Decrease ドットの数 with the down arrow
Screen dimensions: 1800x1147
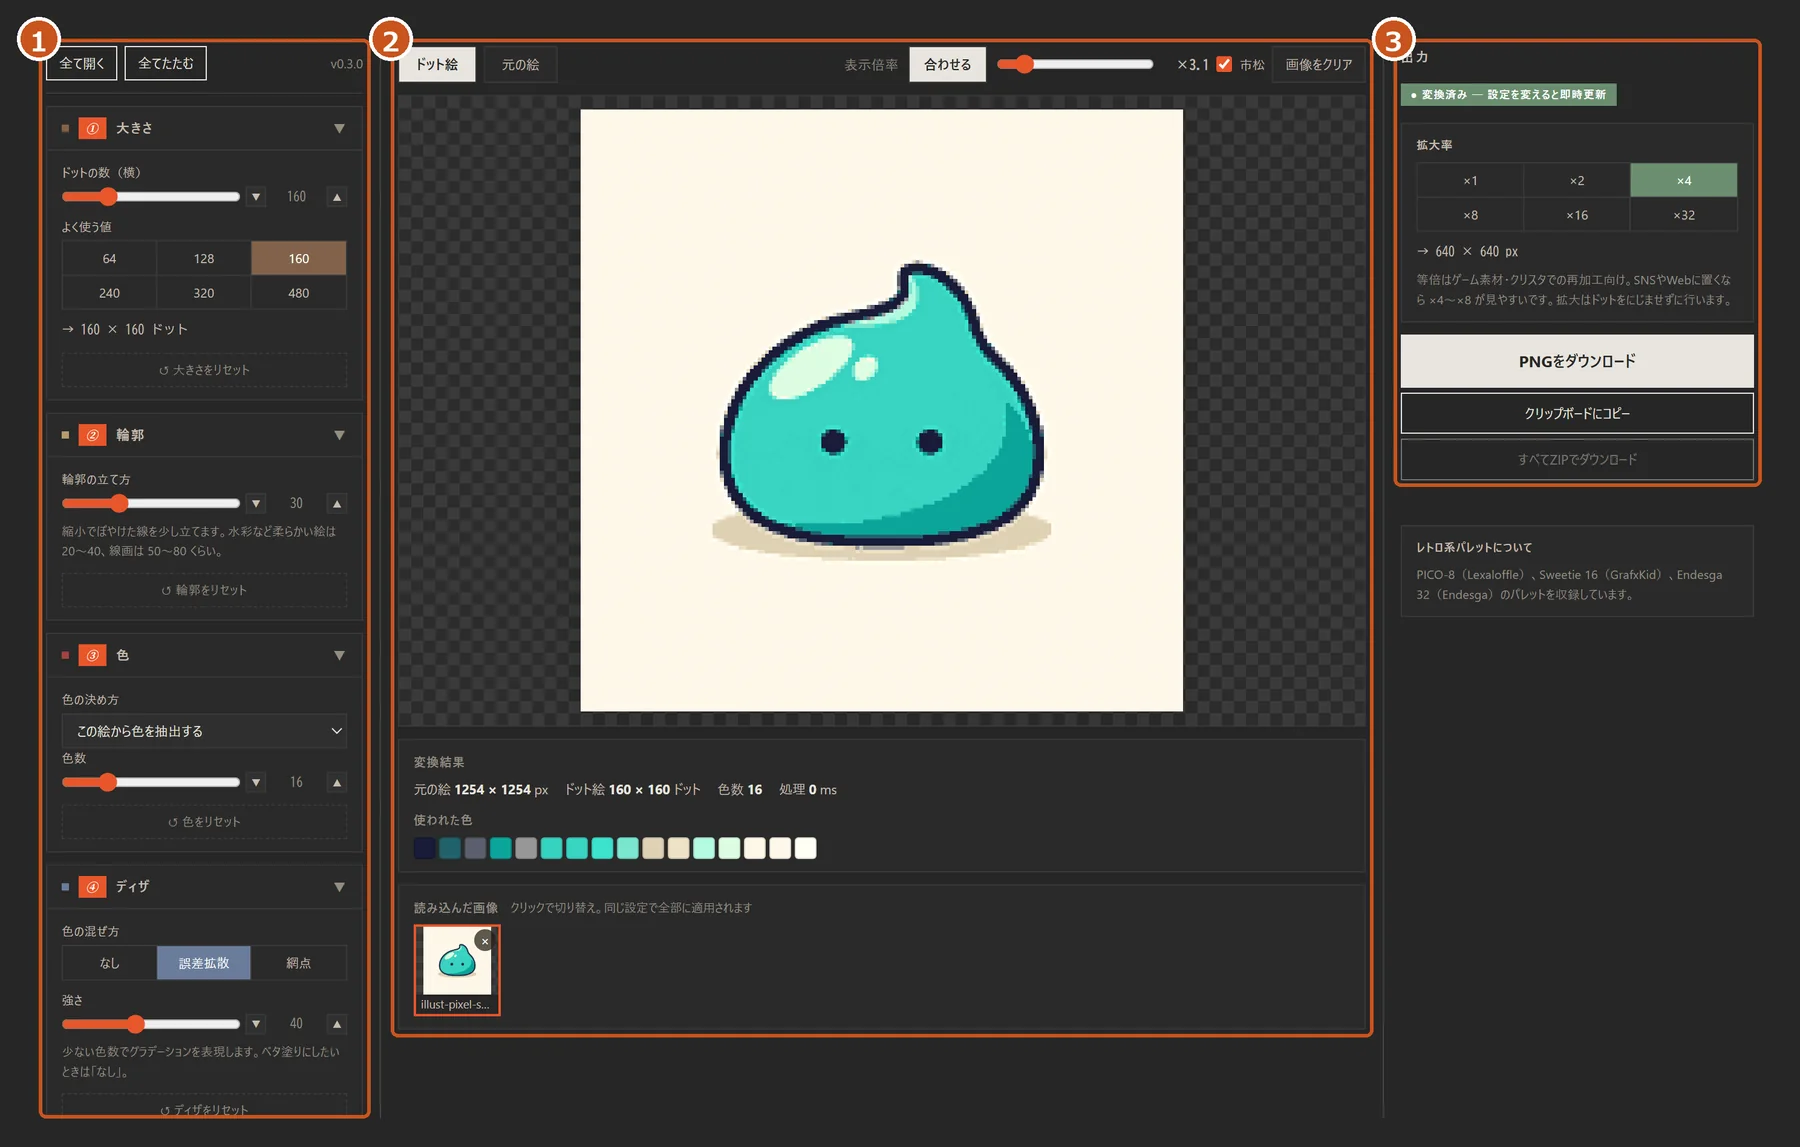(257, 197)
